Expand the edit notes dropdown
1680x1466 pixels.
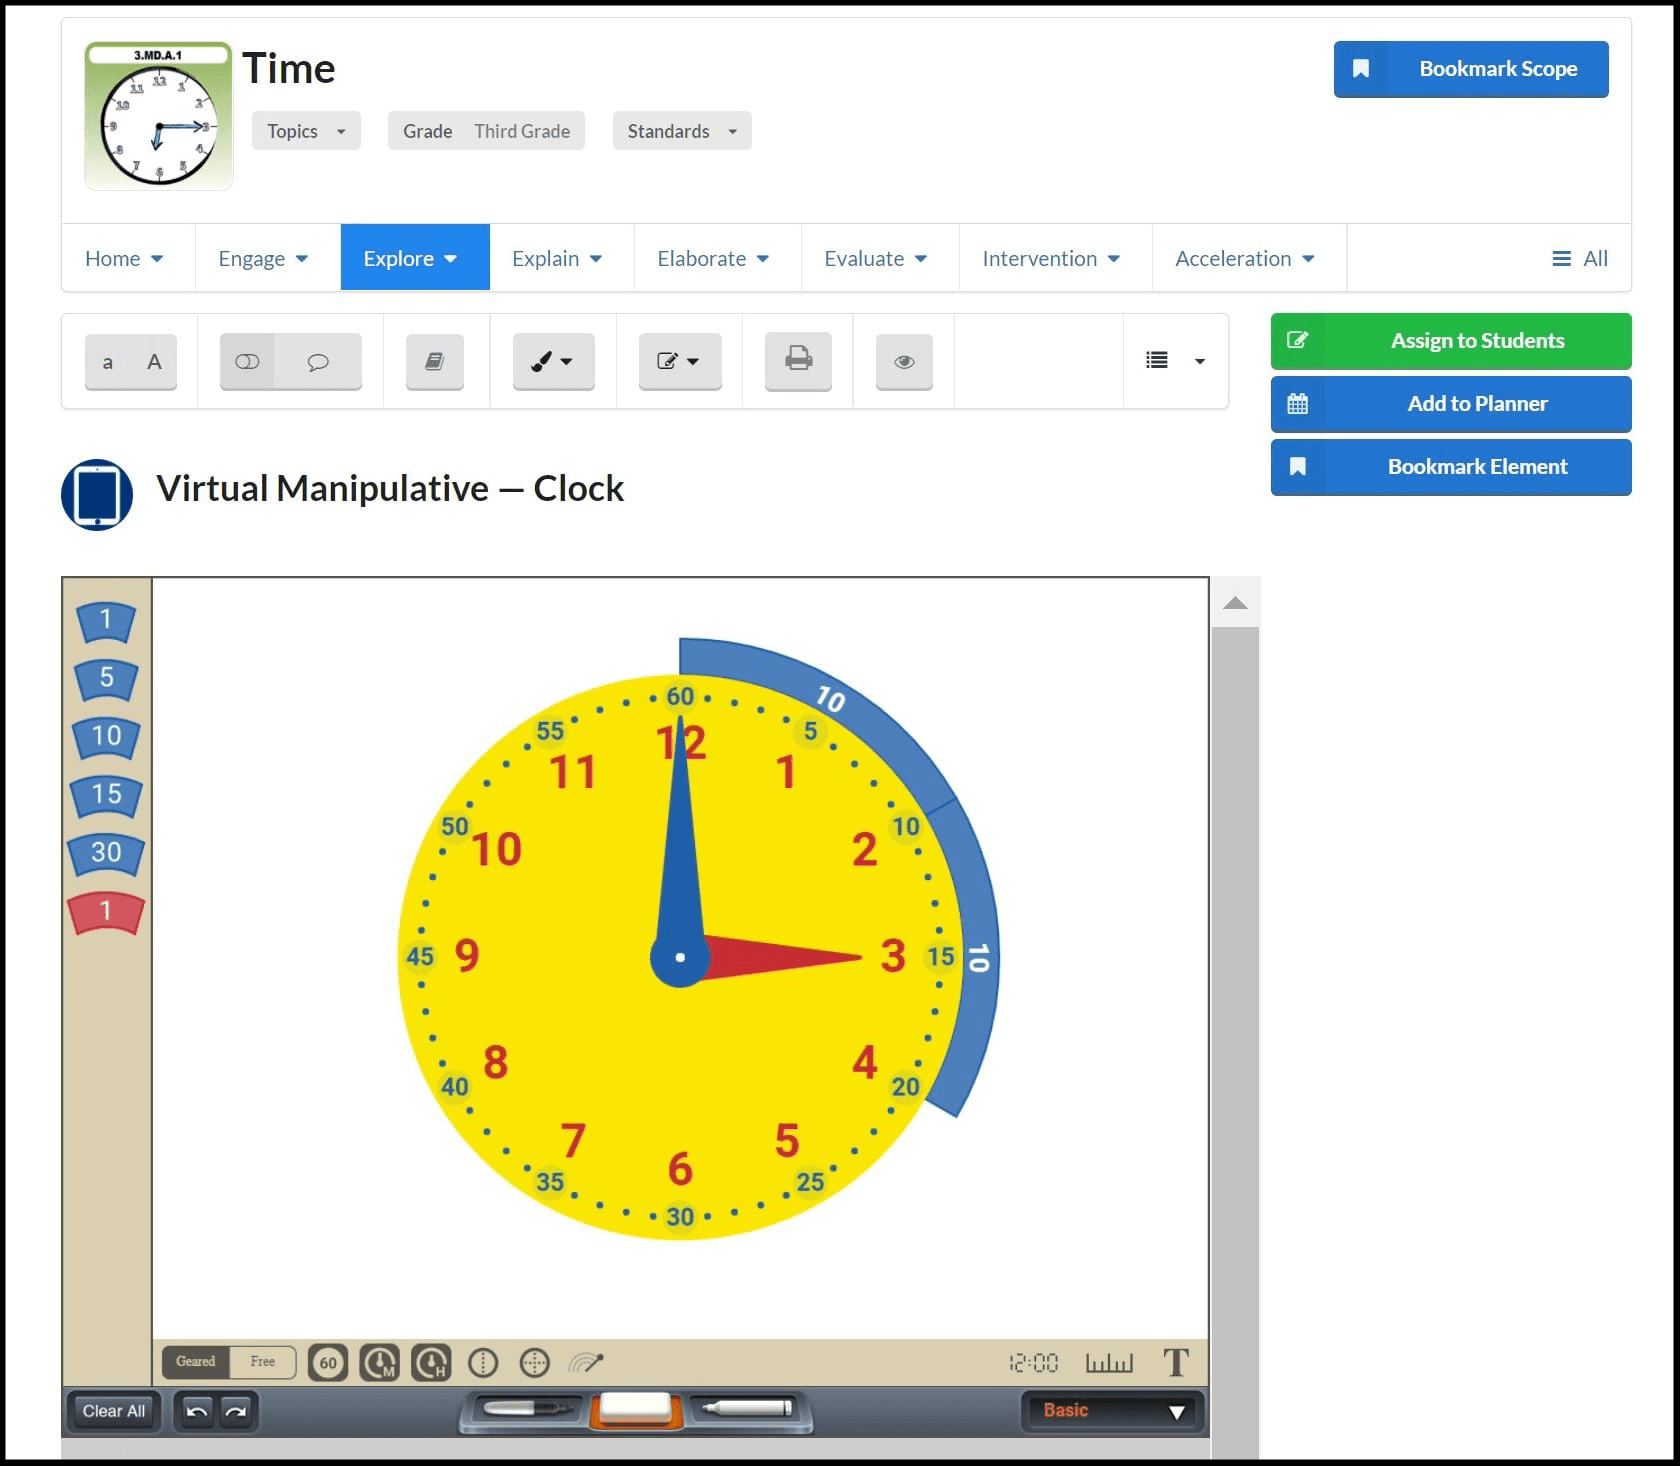click(x=679, y=362)
